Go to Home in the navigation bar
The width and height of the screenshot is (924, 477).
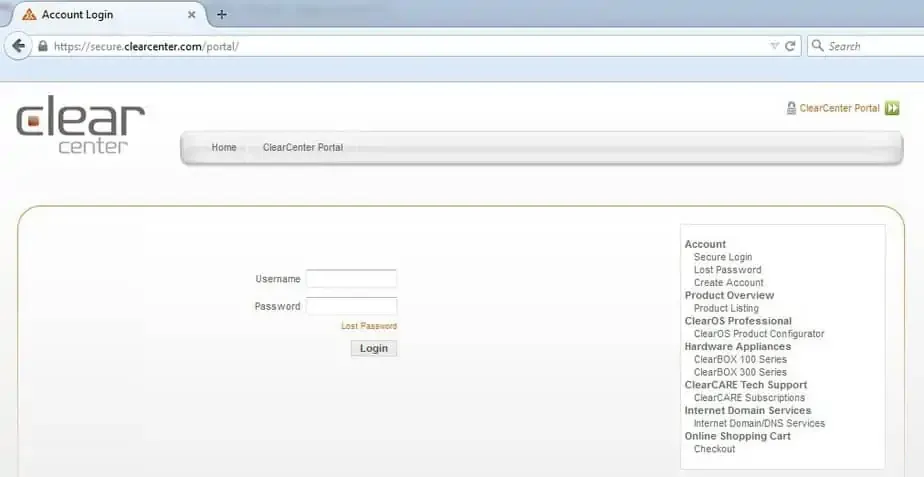click(224, 147)
